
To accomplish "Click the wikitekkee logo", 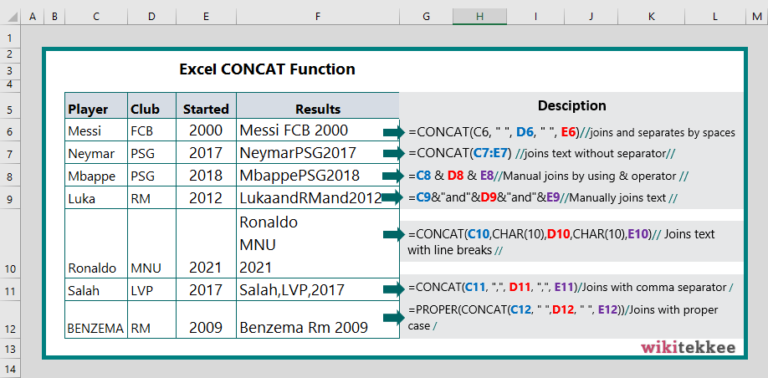I will [x=688, y=348].
